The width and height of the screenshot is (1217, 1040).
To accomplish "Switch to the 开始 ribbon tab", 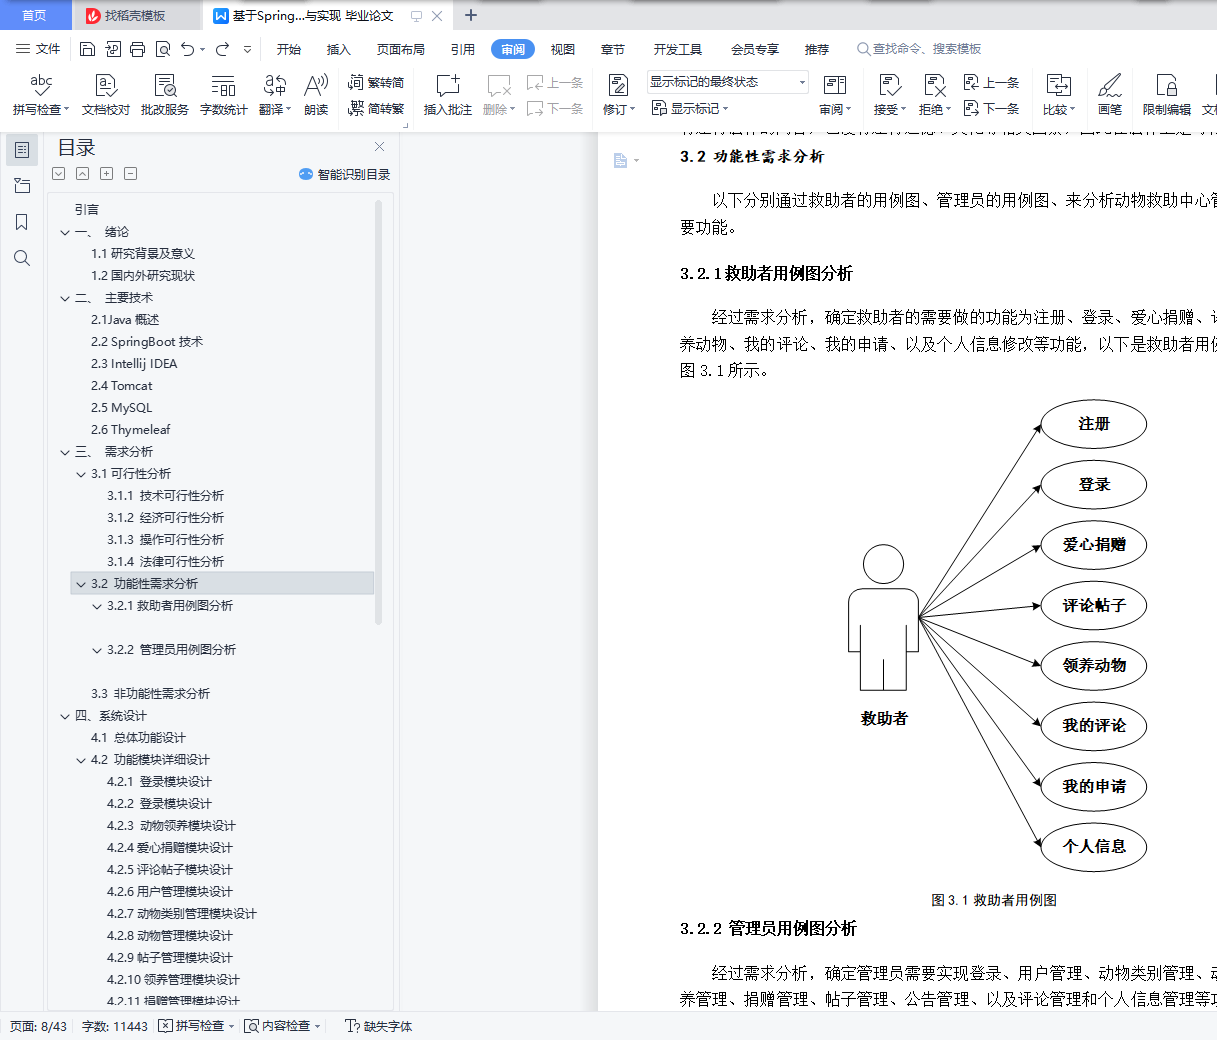I will click(289, 49).
